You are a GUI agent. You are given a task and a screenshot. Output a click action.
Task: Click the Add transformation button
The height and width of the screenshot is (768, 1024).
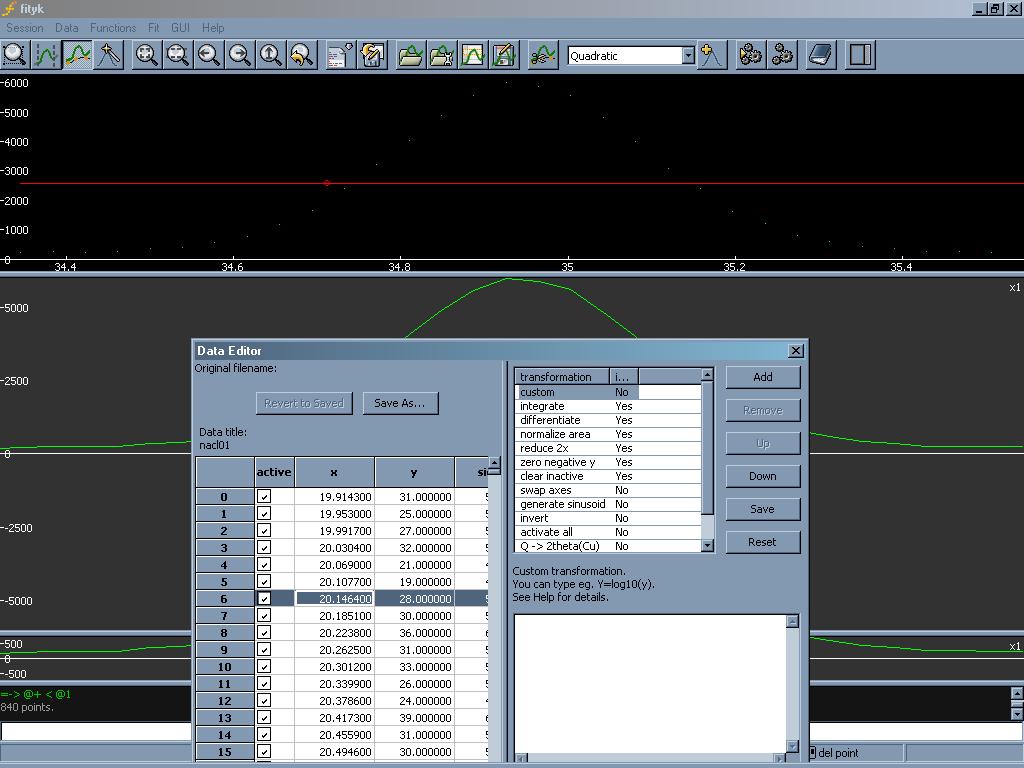click(763, 377)
